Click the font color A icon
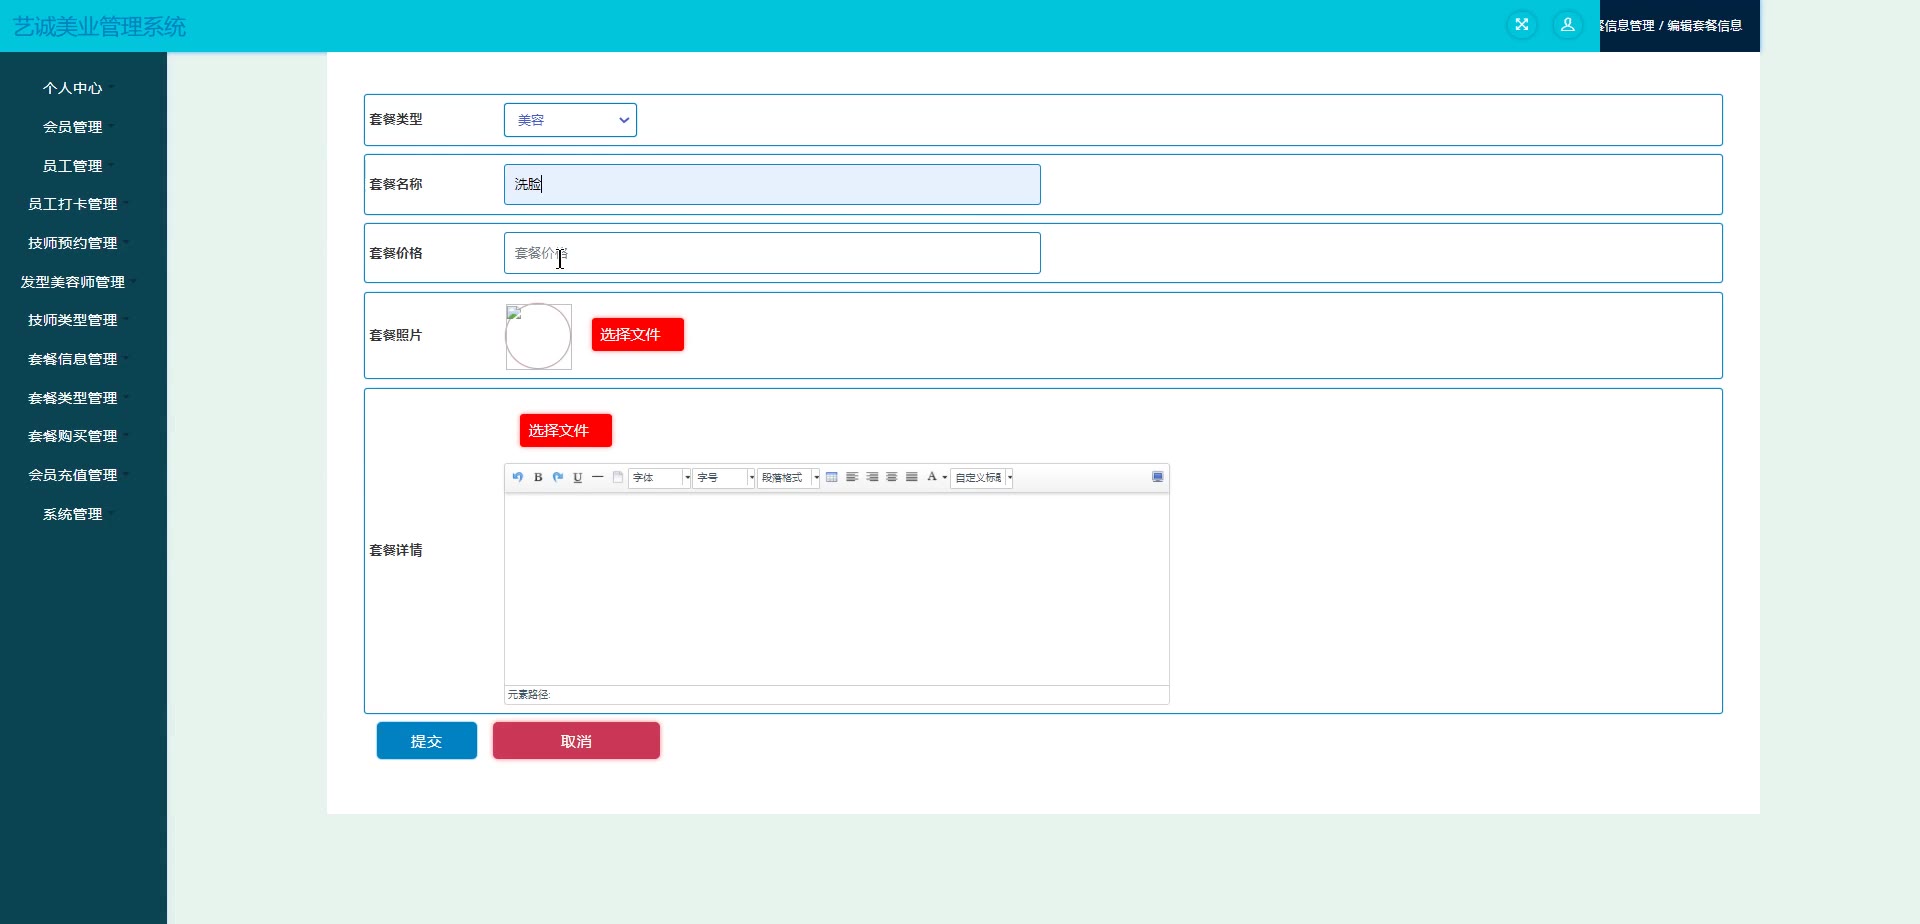 pyautogui.click(x=931, y=477)
